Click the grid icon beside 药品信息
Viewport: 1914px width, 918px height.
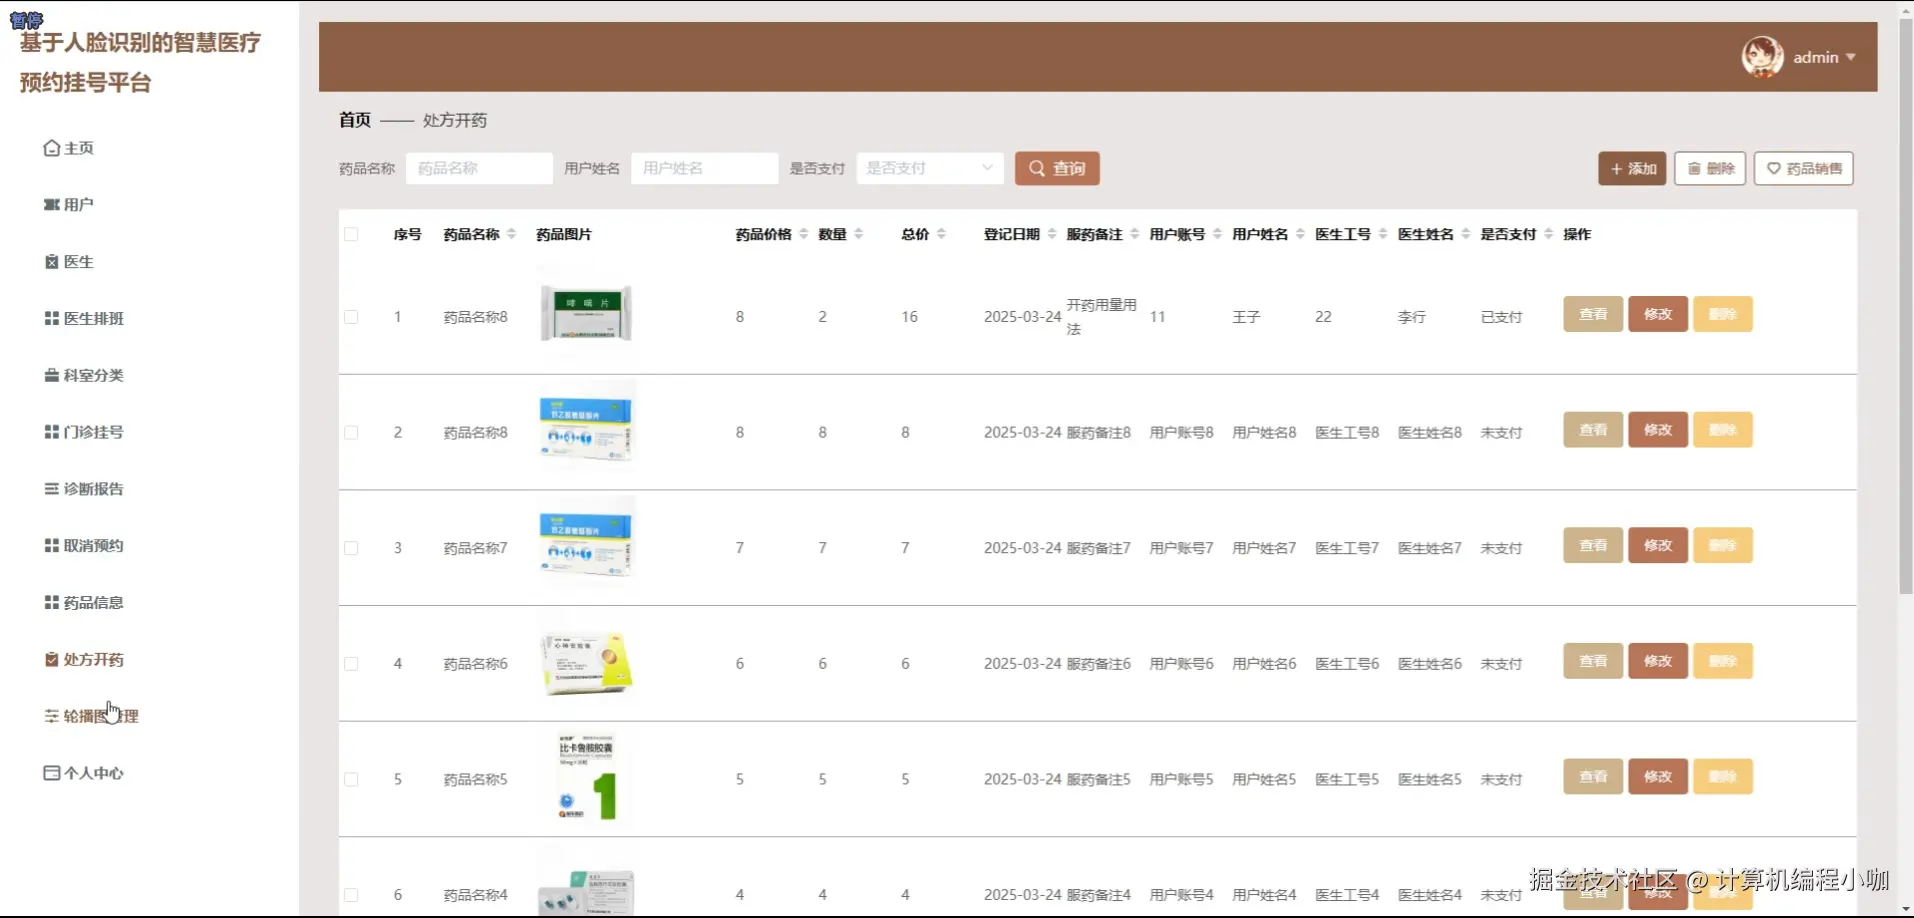click(51, 602)
